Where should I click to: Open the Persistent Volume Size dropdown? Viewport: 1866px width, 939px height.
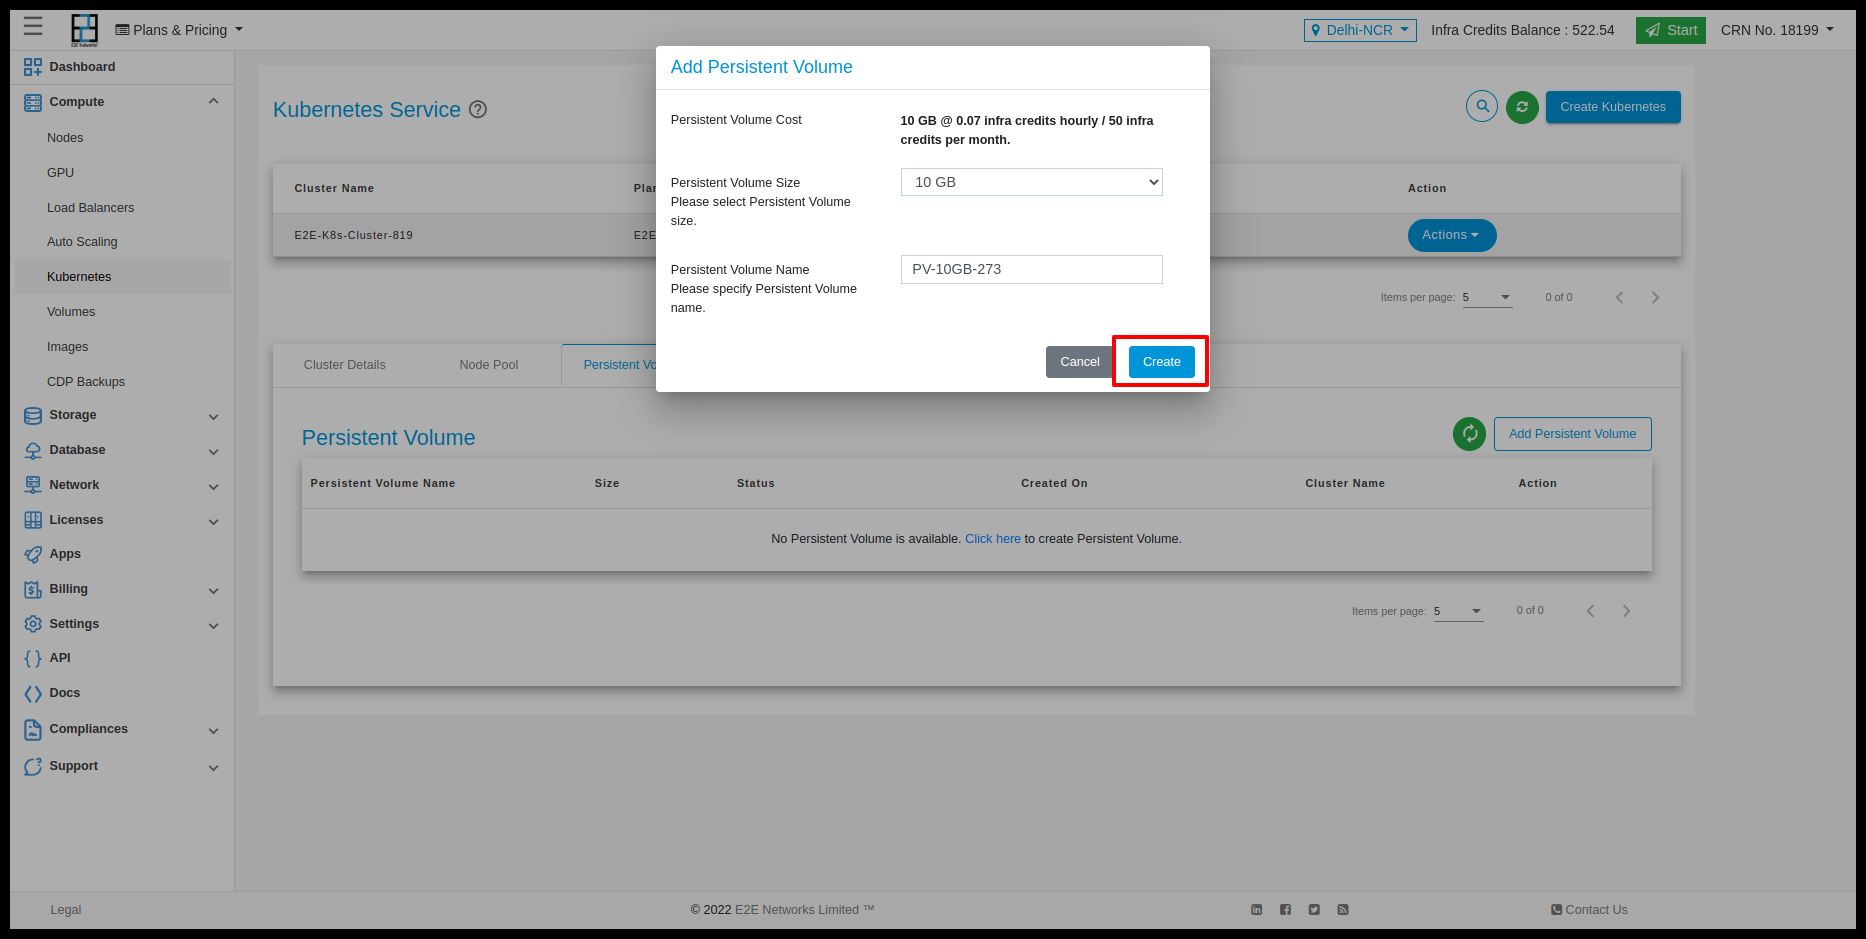click(x=1031, y=182)
